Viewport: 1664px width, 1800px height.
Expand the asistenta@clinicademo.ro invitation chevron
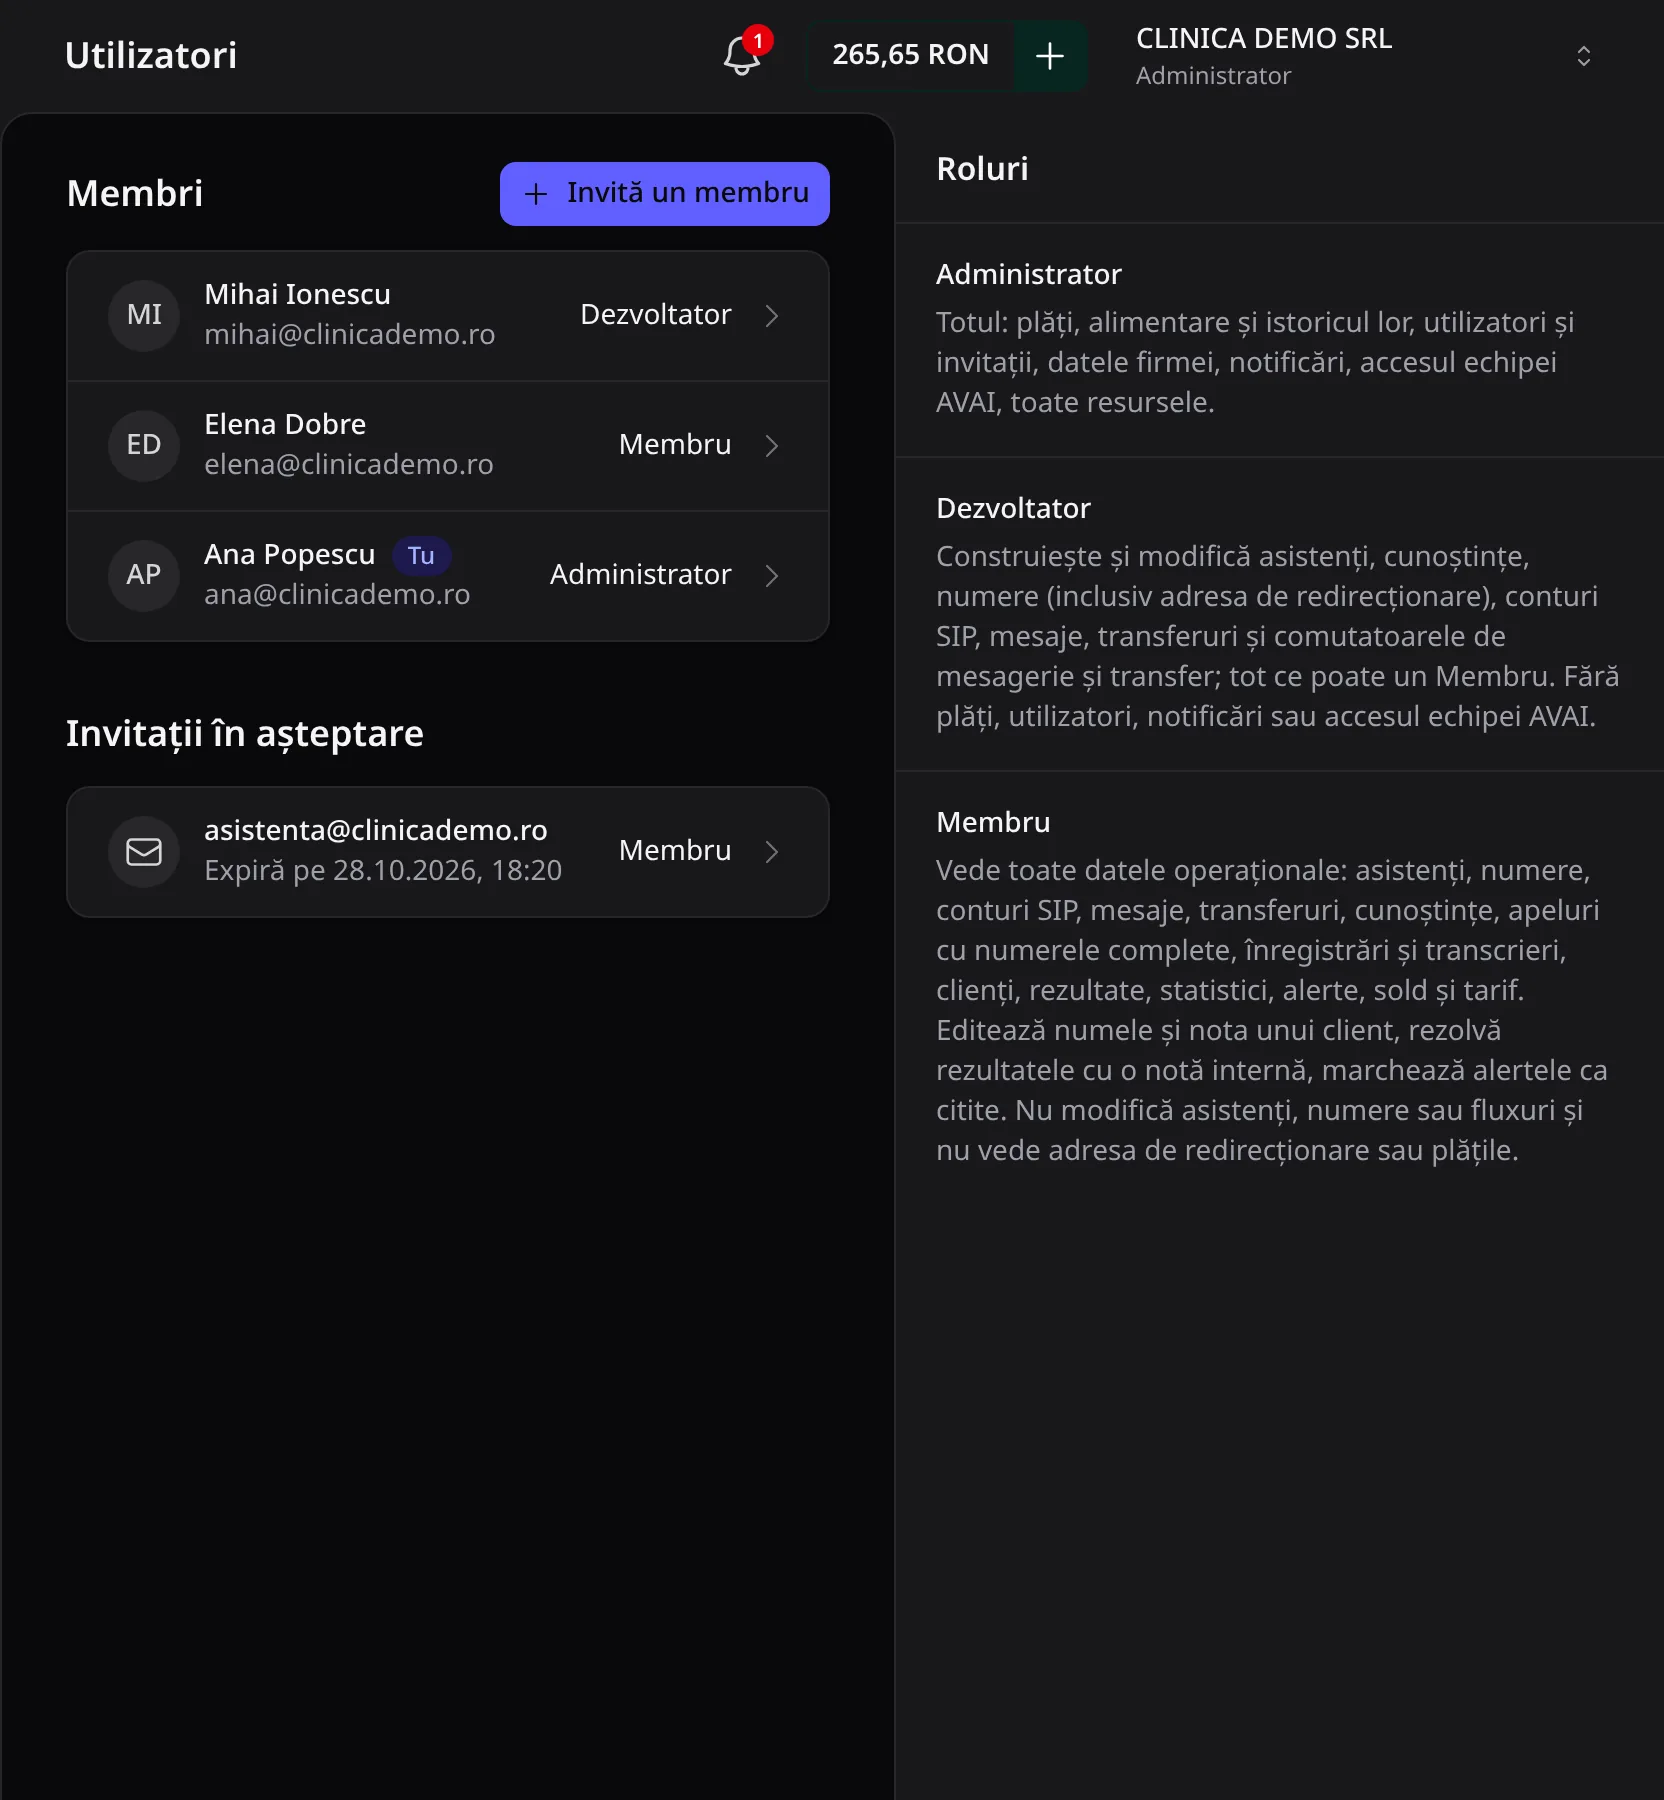[x=772, y=852]
